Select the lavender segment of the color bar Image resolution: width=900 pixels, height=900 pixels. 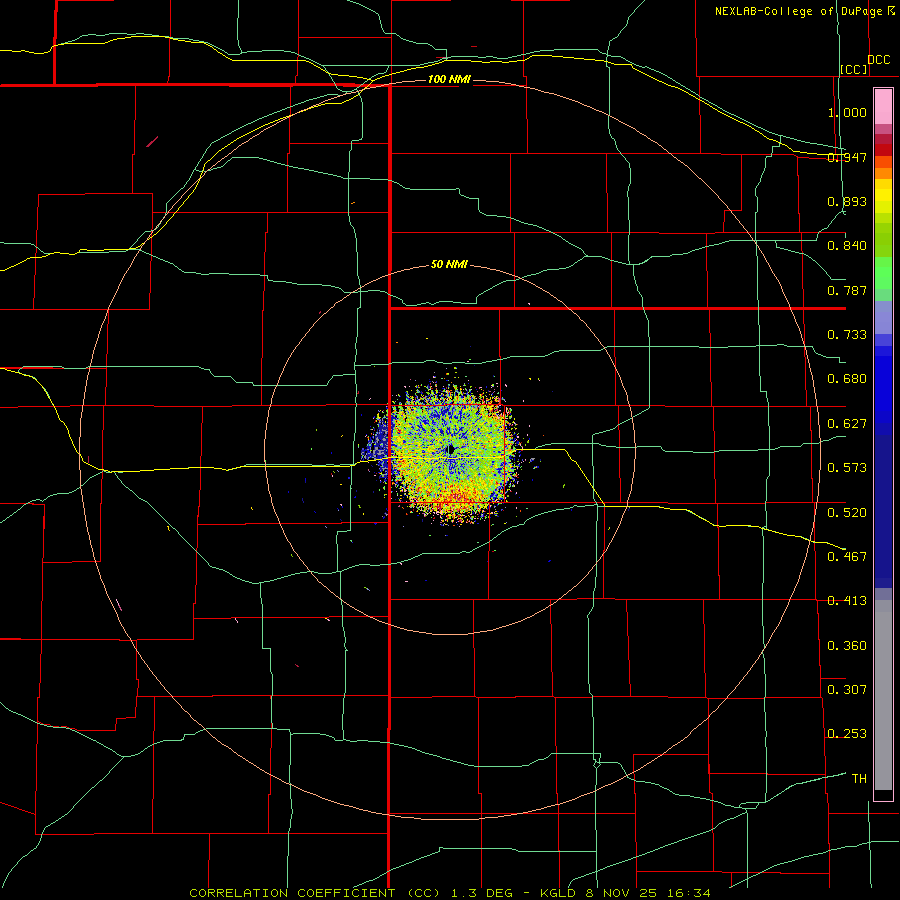pyautogui.click(x=883, y=317)
